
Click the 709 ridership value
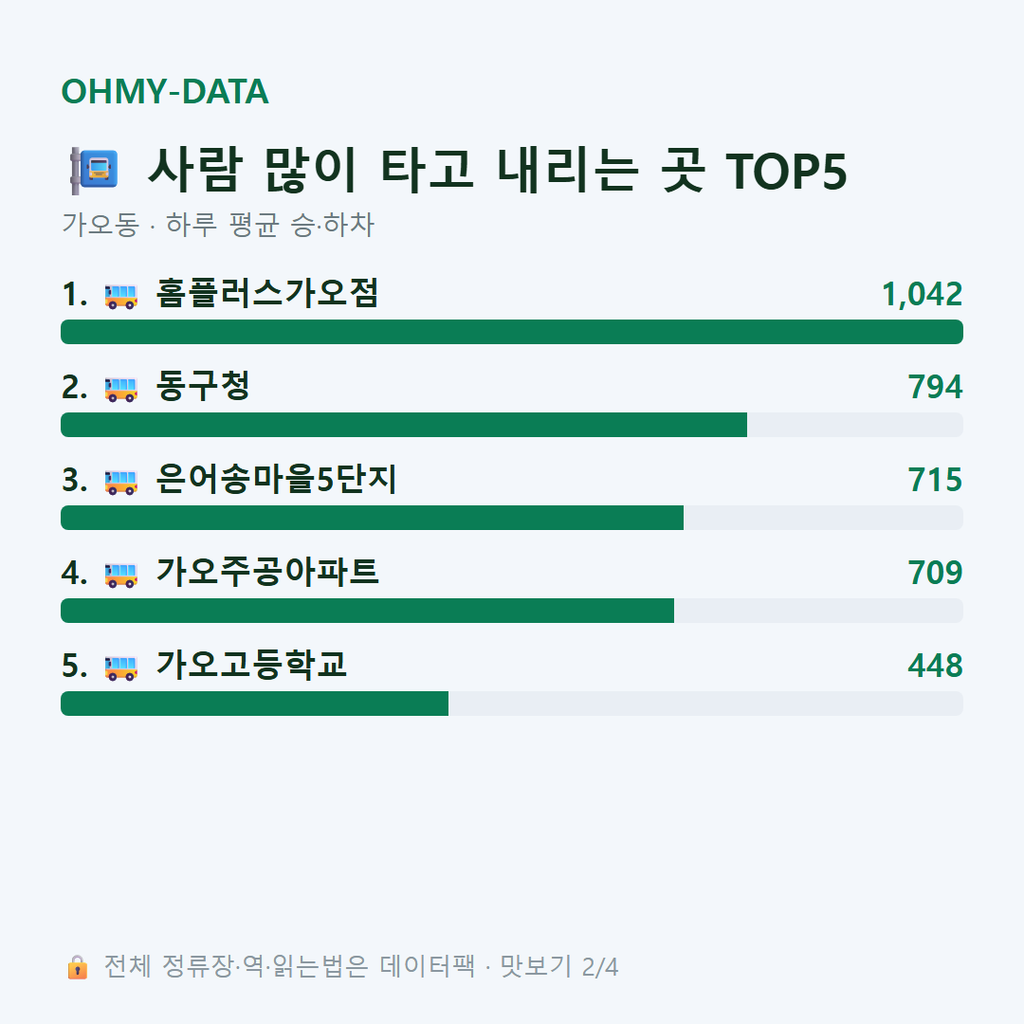click(935, 573)
